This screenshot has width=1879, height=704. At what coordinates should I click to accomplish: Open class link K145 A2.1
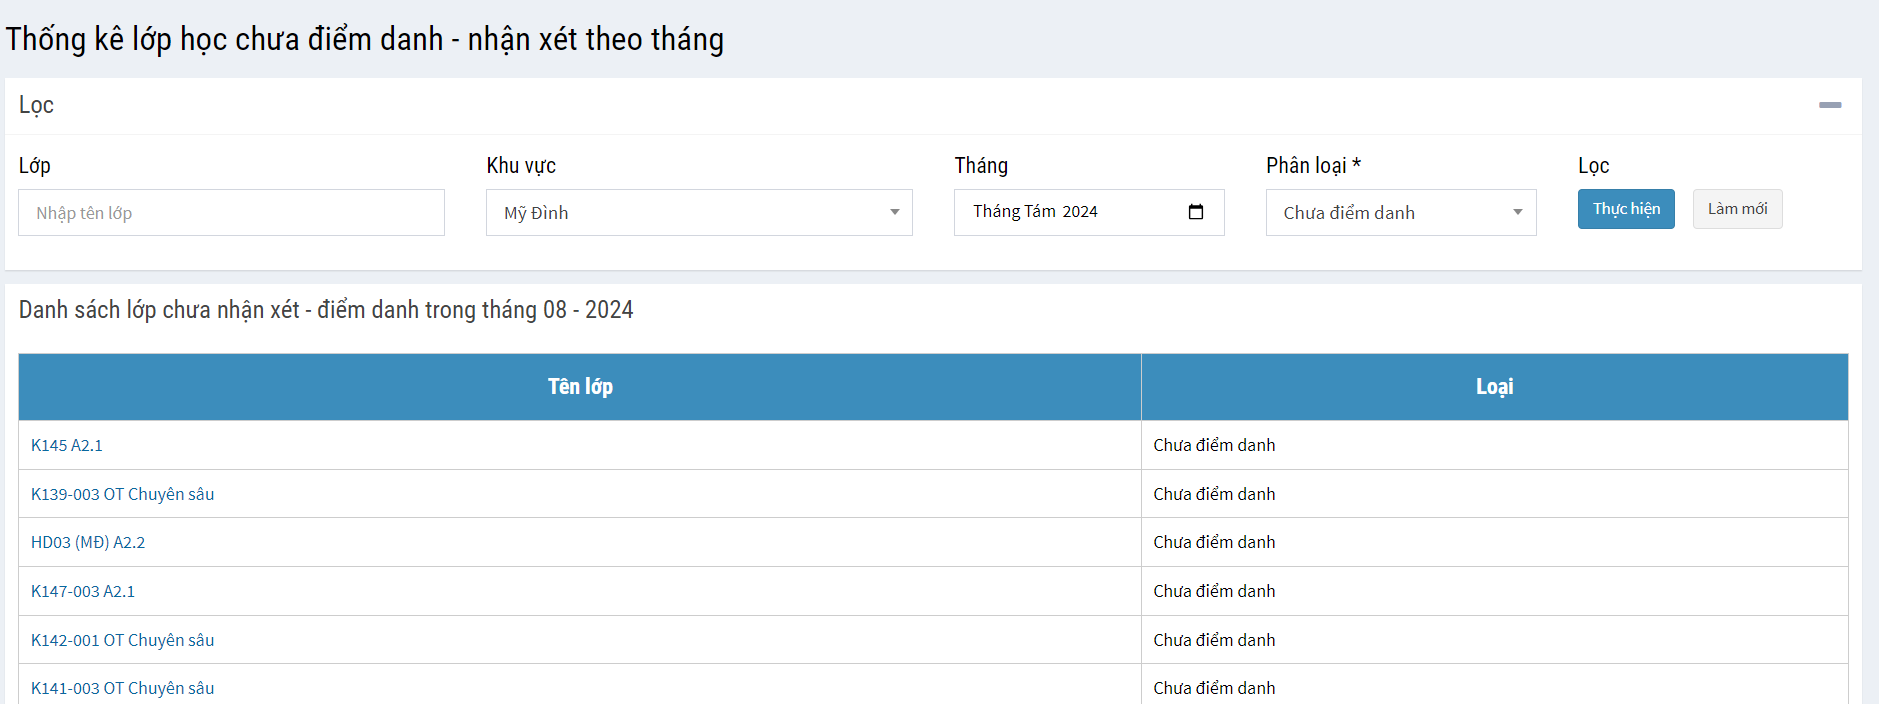pyautogui.click(x=67, y=446)
